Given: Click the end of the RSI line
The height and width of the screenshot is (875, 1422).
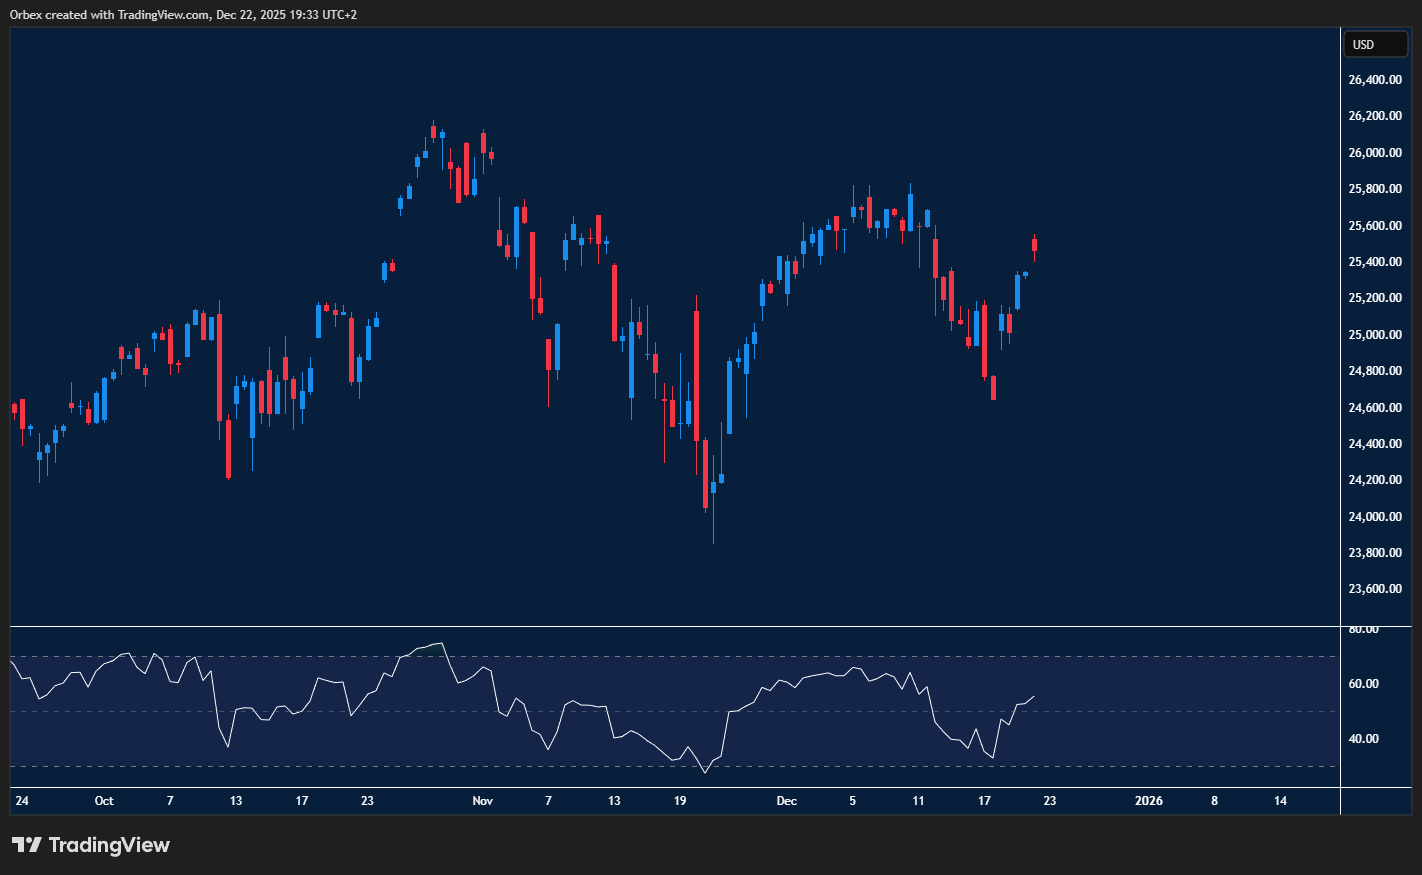Looking at the screenshot, I should [x=1034, y=696].
